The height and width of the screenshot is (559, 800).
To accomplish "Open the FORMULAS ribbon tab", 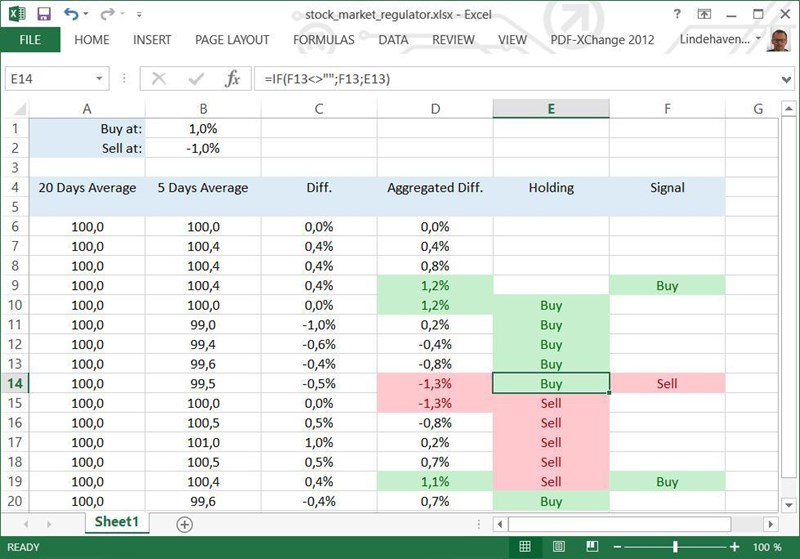I will pyautogui.click(x=323, y=40).
